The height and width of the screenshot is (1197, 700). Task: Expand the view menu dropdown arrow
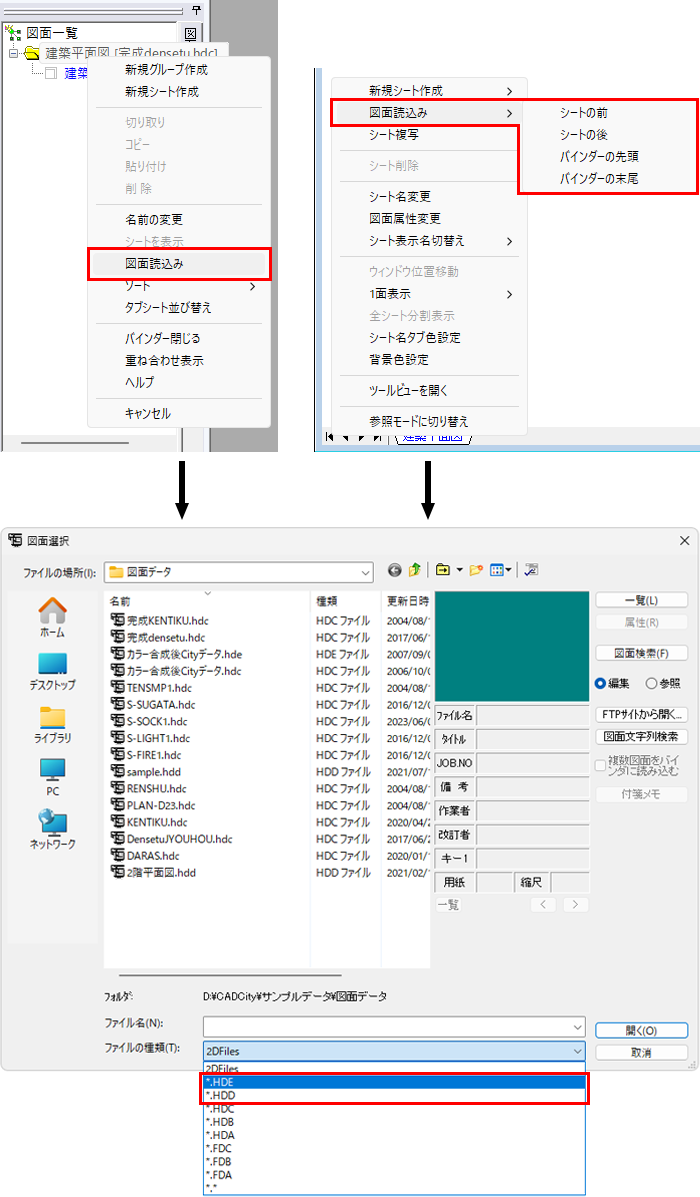pyautogui.click(x=508, y=570)
